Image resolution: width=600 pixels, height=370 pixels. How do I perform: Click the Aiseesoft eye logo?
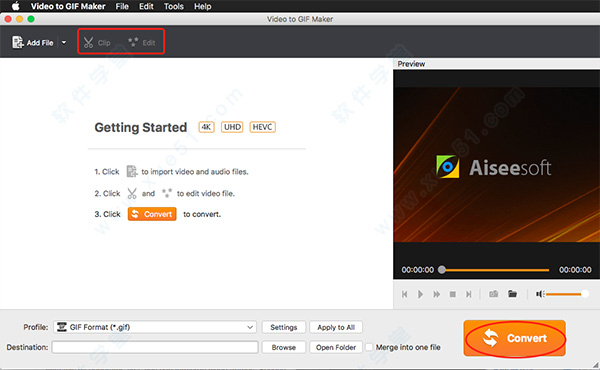448,166
